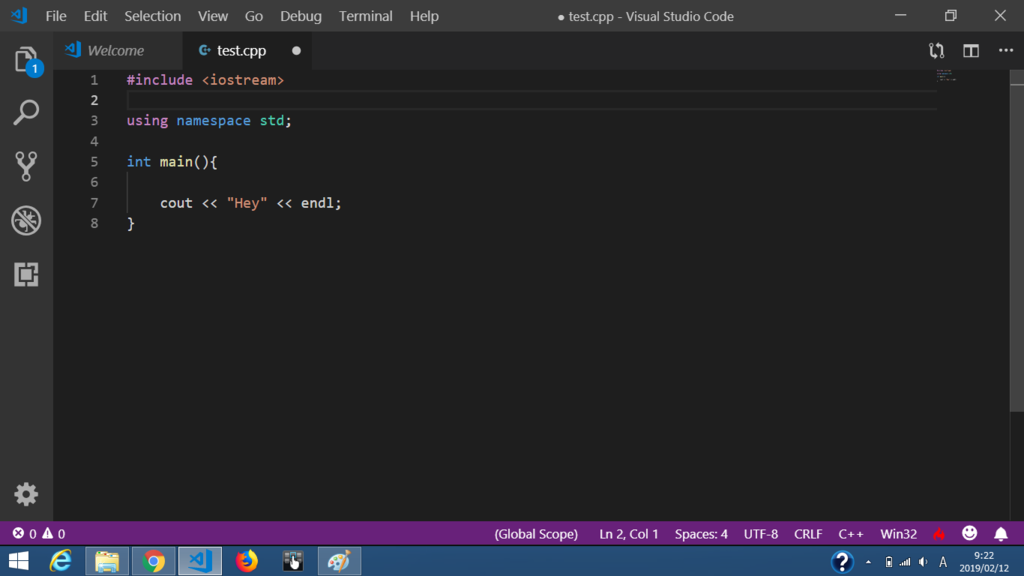Open the Help menu
The width and height of the screenshot is (1024, 576).
pyautogui.click(x=424, y=16)
